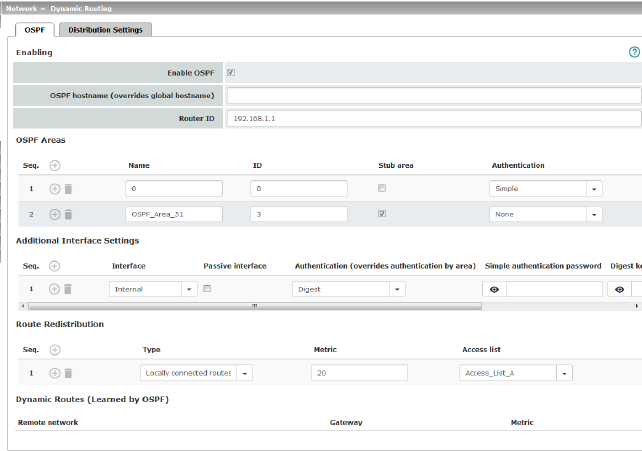This screenshot has width=642, height=451.
Task: Open Access list dropdown showing Access_List_A
Action: click(516, 373)
